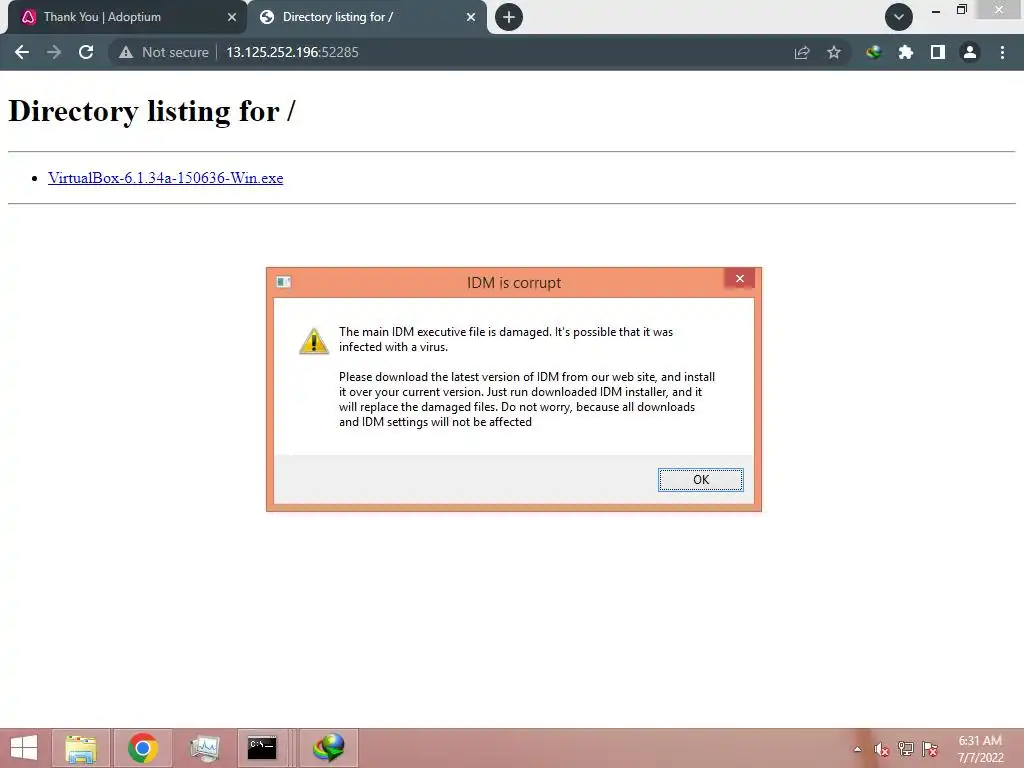Open Internet Download Manager taskbar icon

click(x=328, y=748)
